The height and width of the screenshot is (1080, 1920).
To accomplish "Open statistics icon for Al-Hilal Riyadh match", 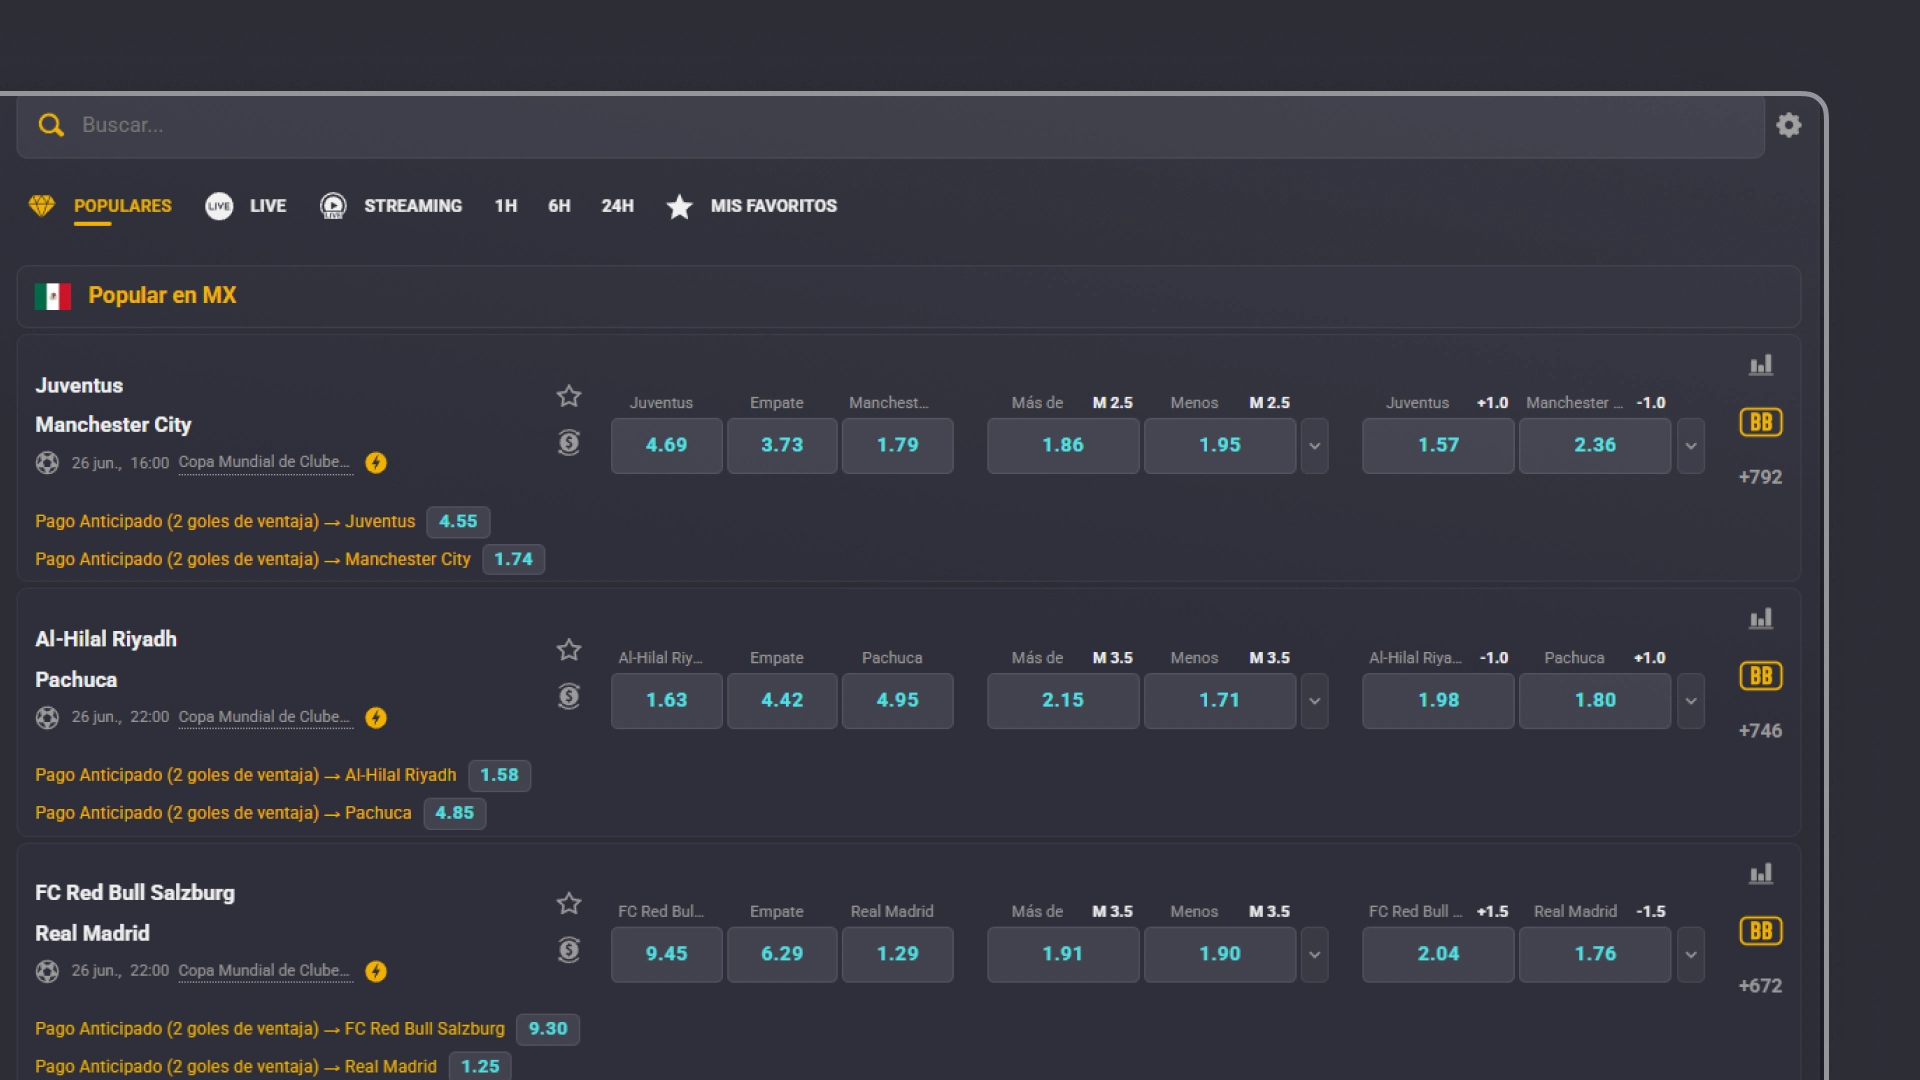I will (1760, 619).
